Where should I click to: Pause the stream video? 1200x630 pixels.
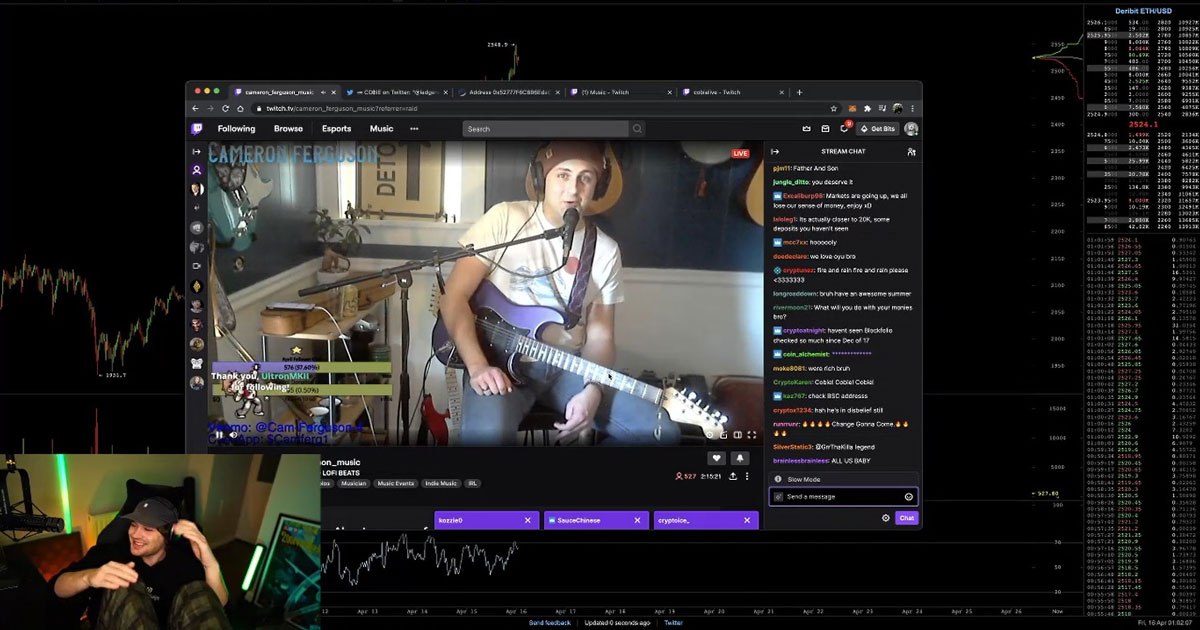coord(219,434)
